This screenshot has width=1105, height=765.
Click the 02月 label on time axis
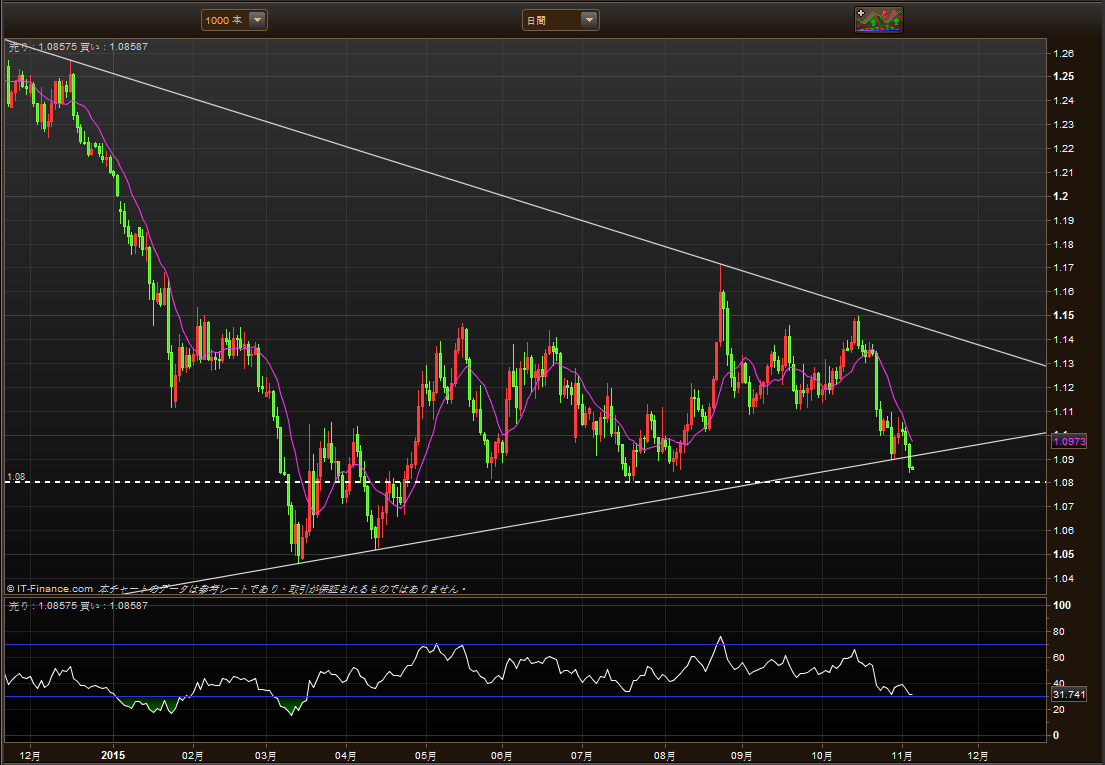(193, 756)
